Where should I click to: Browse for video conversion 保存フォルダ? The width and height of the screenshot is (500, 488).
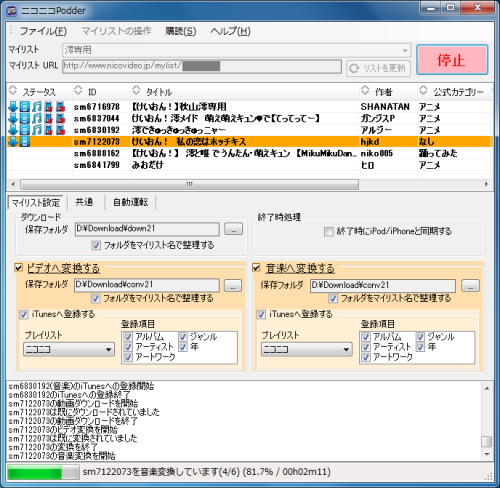[x=233, y=285]
